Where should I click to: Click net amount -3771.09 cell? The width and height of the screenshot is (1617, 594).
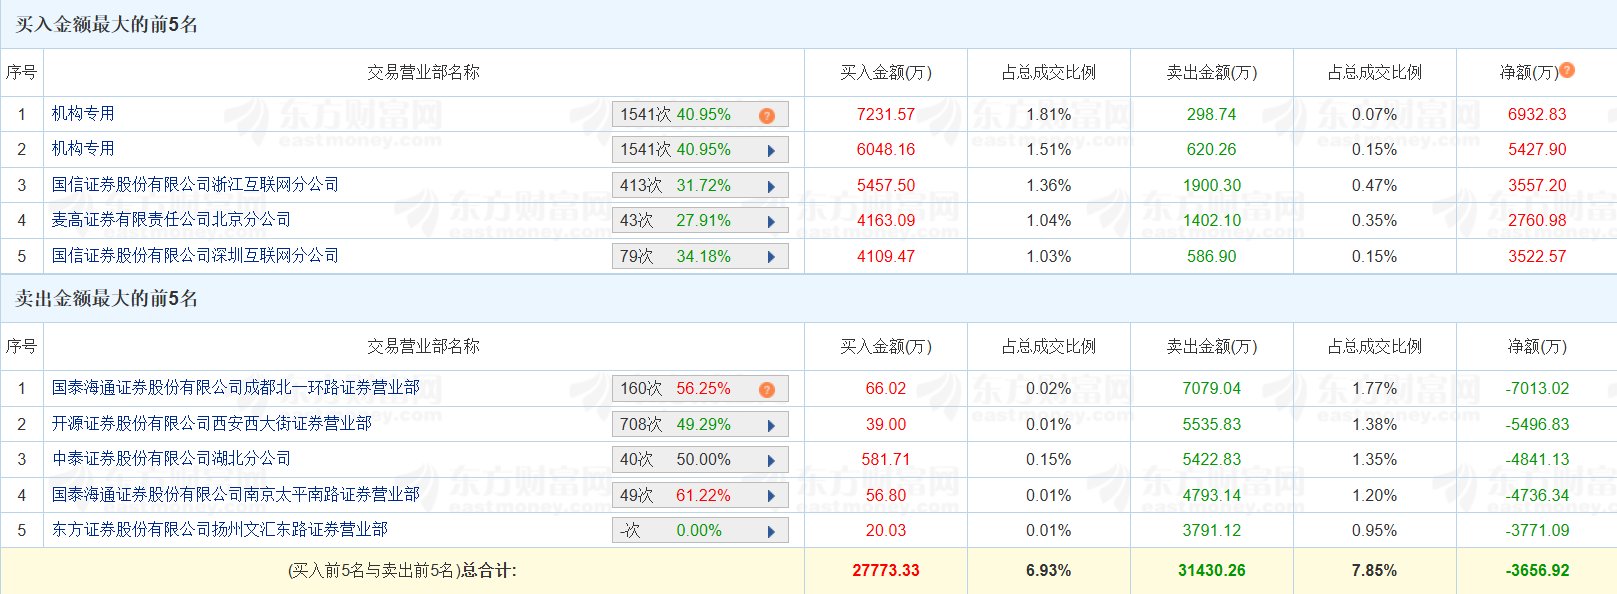(x=1538, y=530)
